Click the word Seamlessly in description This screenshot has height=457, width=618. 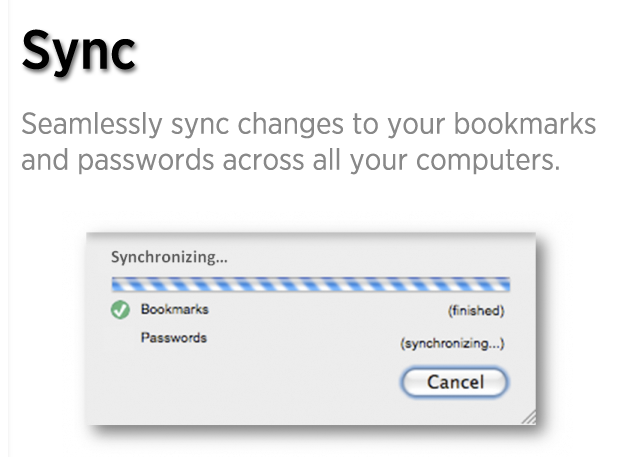coord(91,125)
